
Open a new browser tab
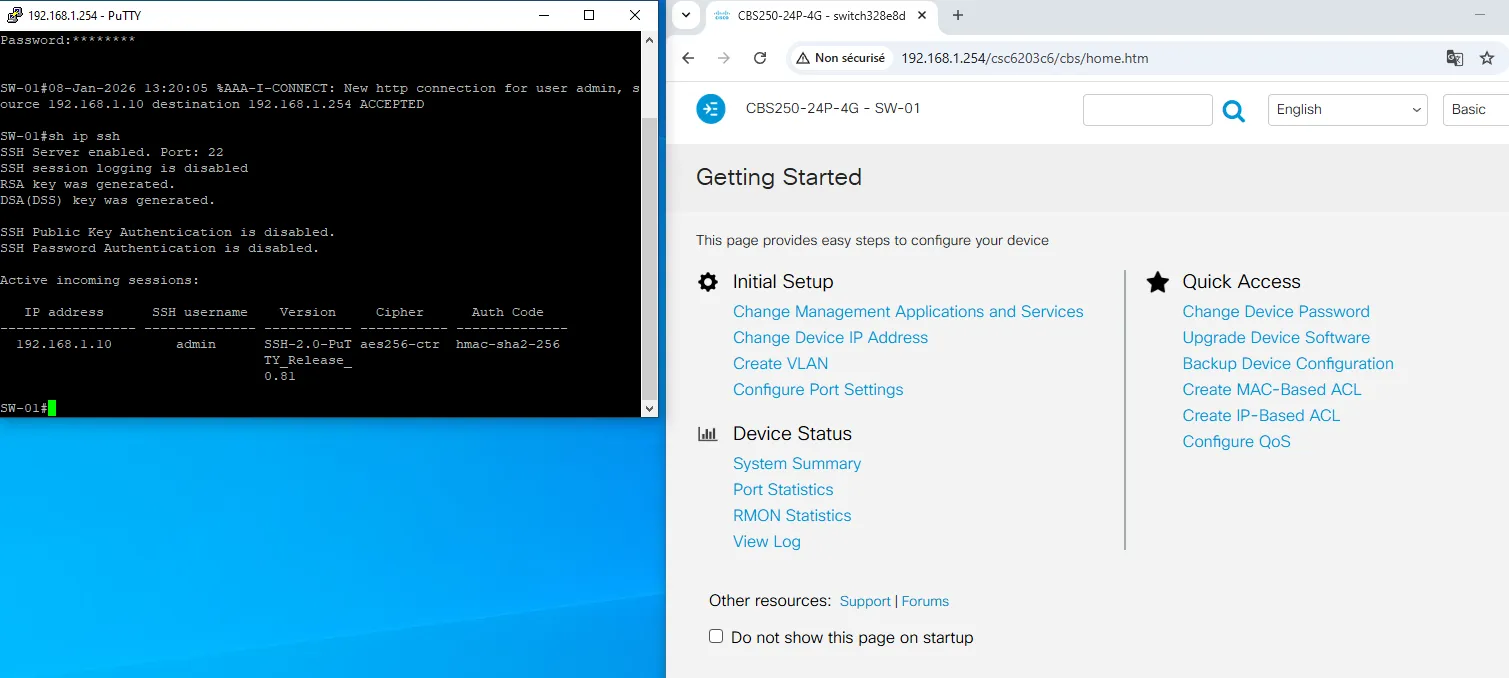point(958,15)
